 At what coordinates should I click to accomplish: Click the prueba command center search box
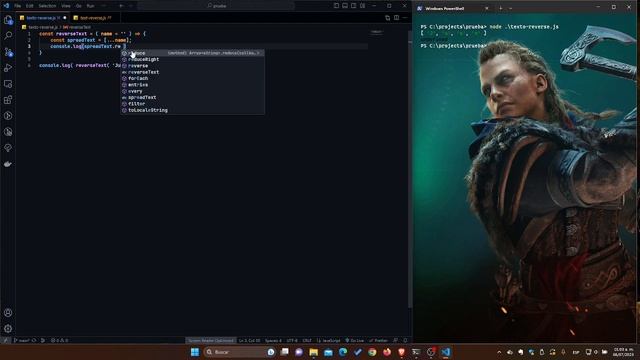216,6
